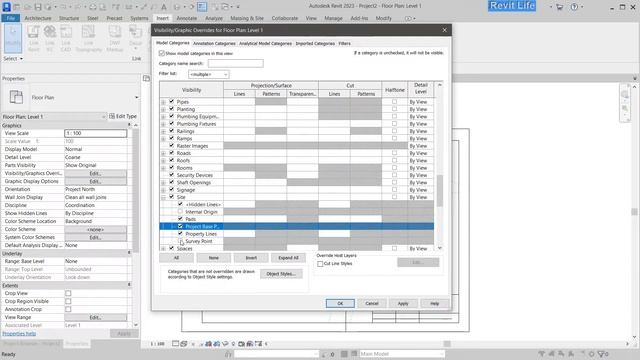Click the Save icon in quick access toolbar
This screenshot has width=640, height=360.
[x=38, y=7]
